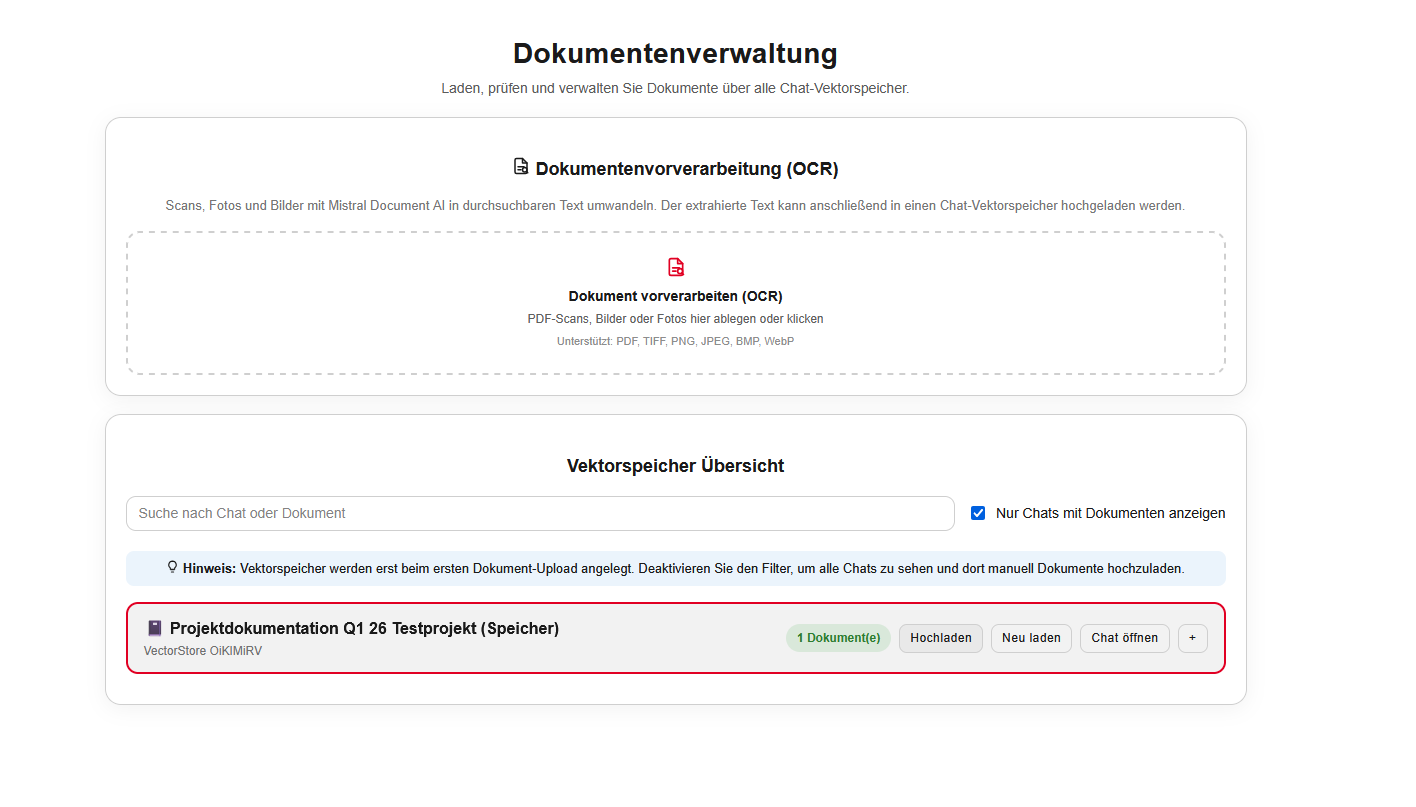Click the bold "Dokument vorverarbeiten (OCR)" dropzone title
This screenshot has height=807, width=1416.
pyautogui.click(x=675, y=296)
